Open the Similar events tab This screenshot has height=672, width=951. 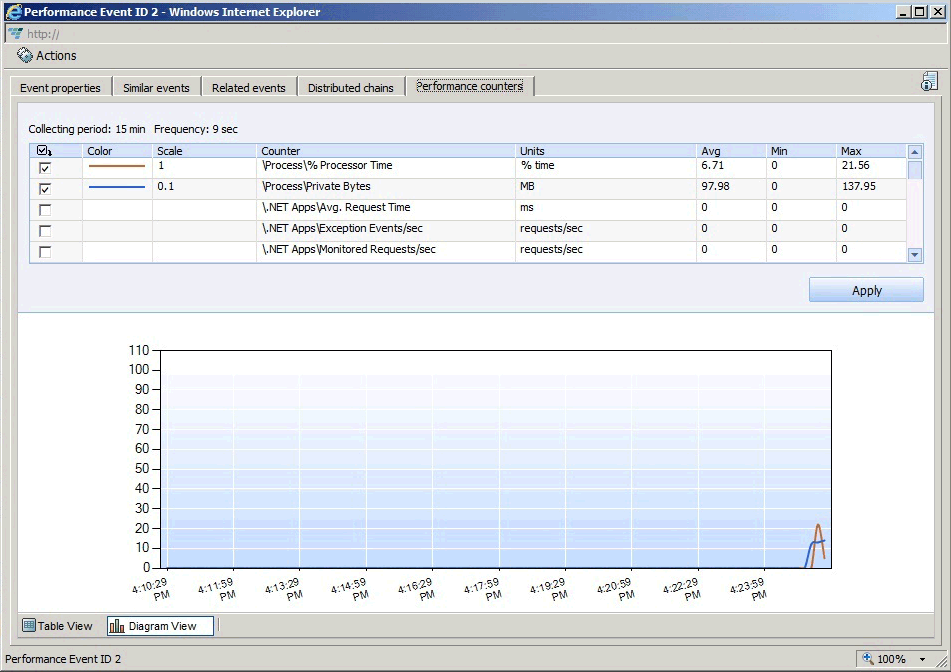pos(156,87)
